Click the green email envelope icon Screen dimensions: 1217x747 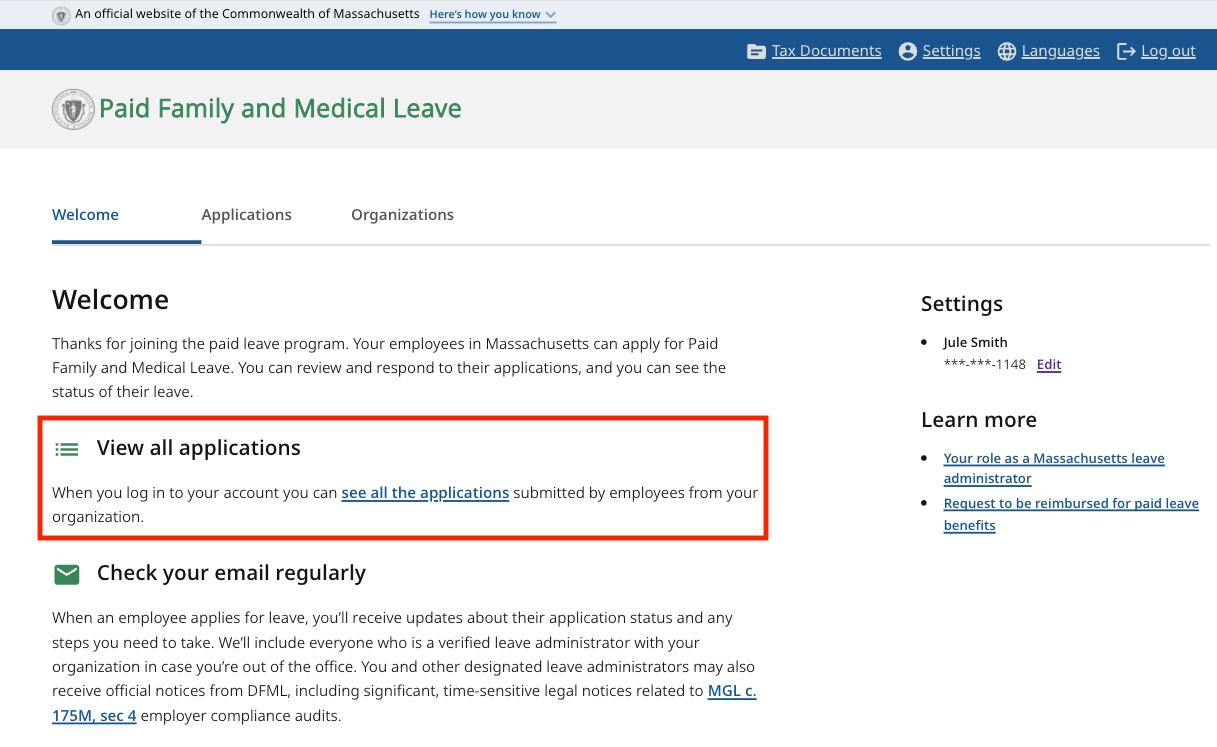67,574
